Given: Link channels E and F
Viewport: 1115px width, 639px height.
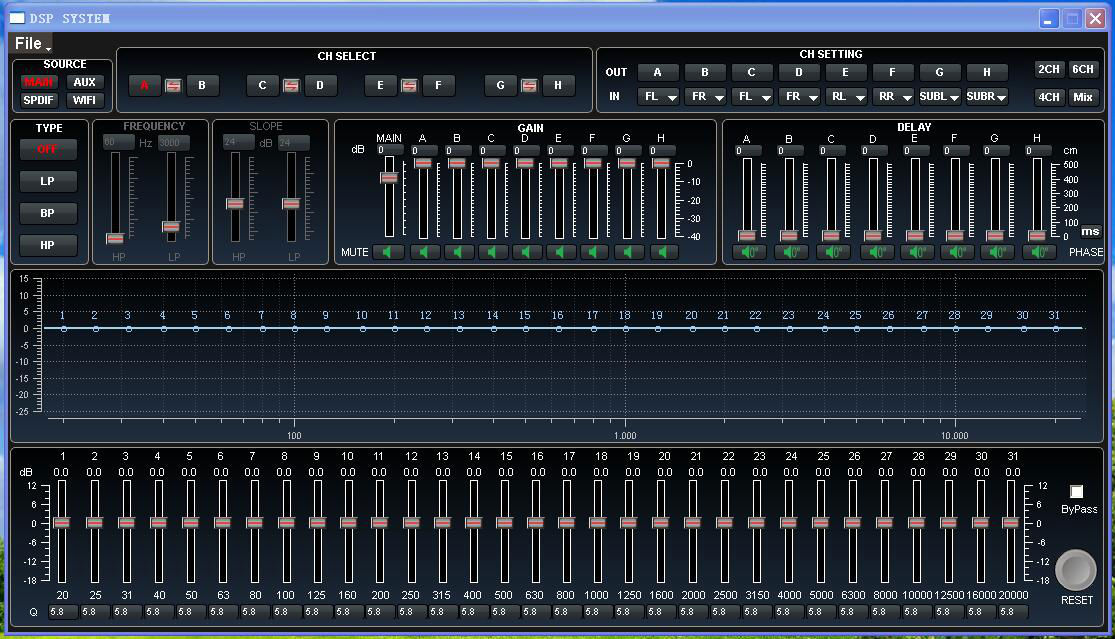Looking at the screenshot, I should click(409, 86).
